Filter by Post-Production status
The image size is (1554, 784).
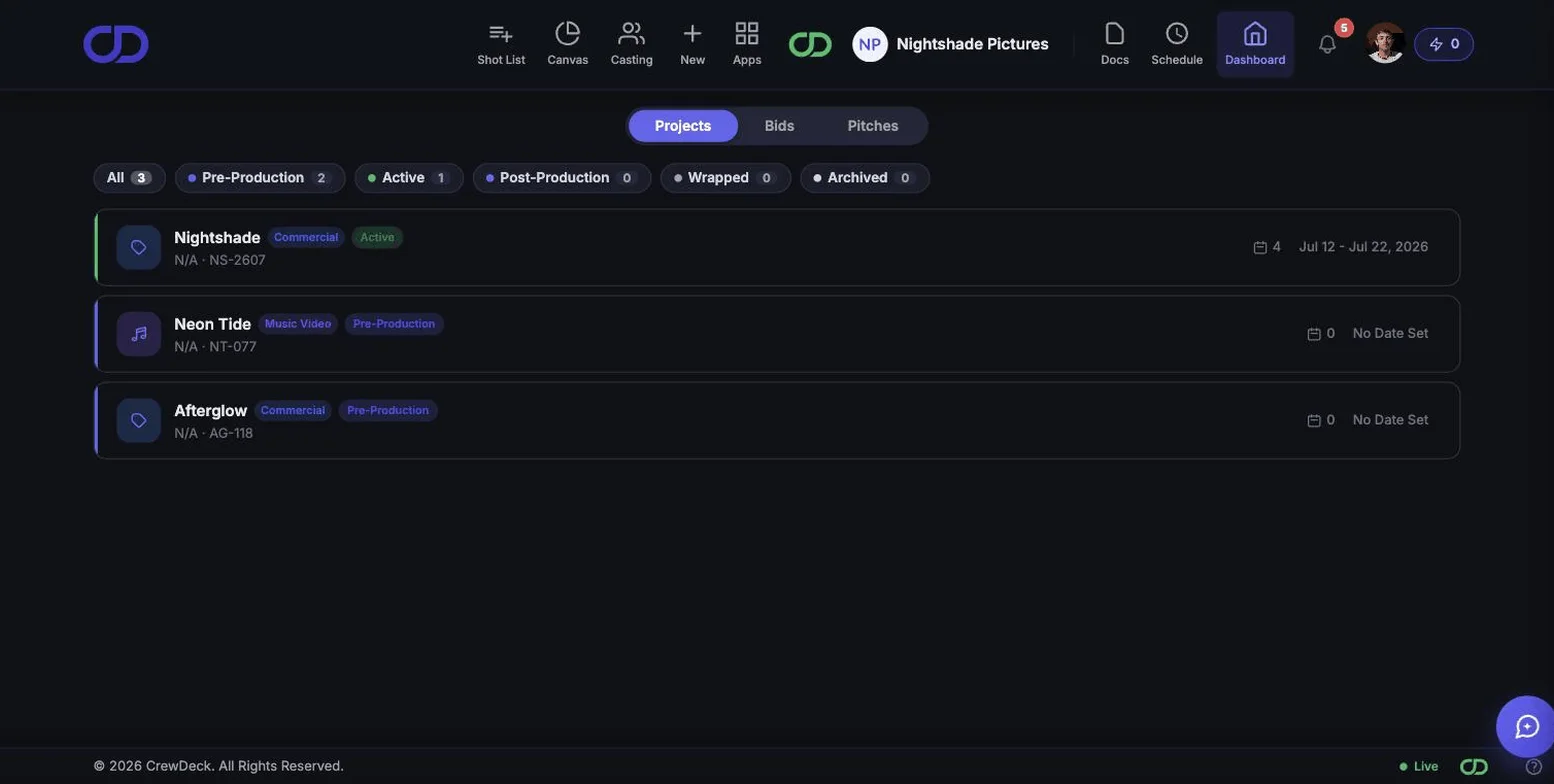coord(562,178)
